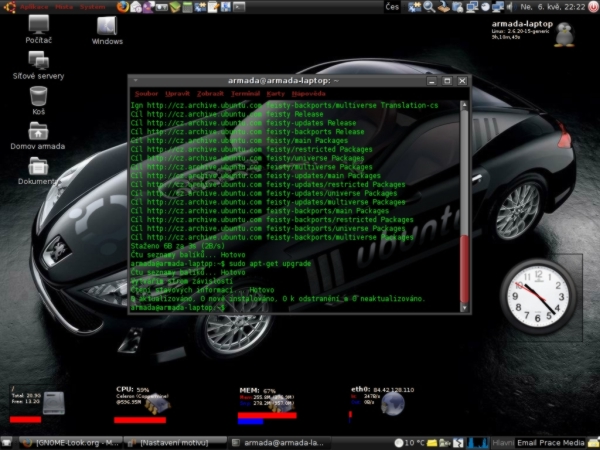Screen dimensions: 600x450
Task: Switch to Nastavení motivu taskbar window
Action: click(x=176, y=443)
